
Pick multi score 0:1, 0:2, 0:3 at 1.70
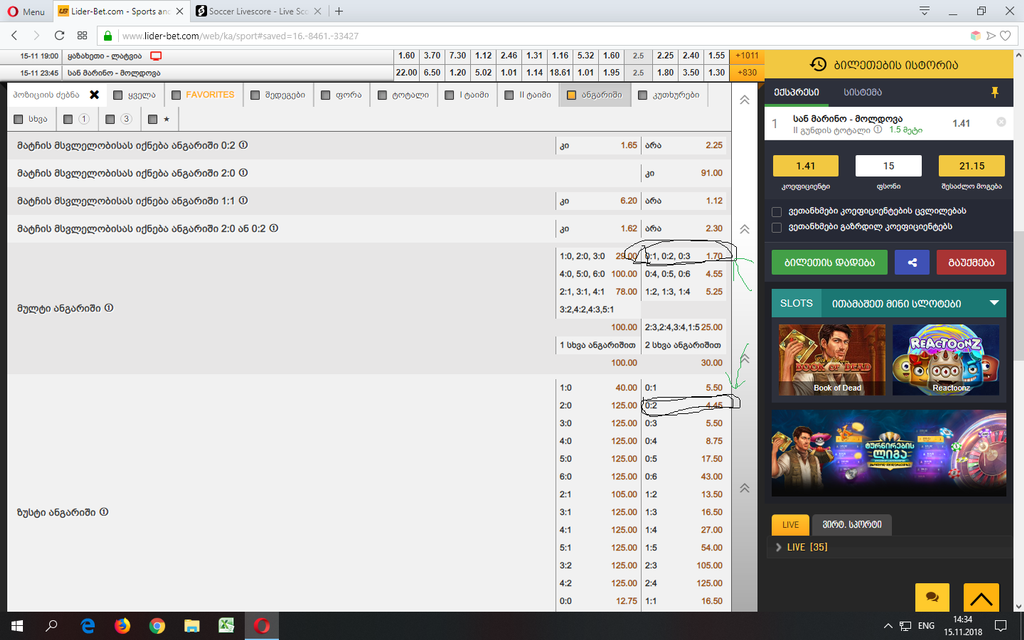683,256
